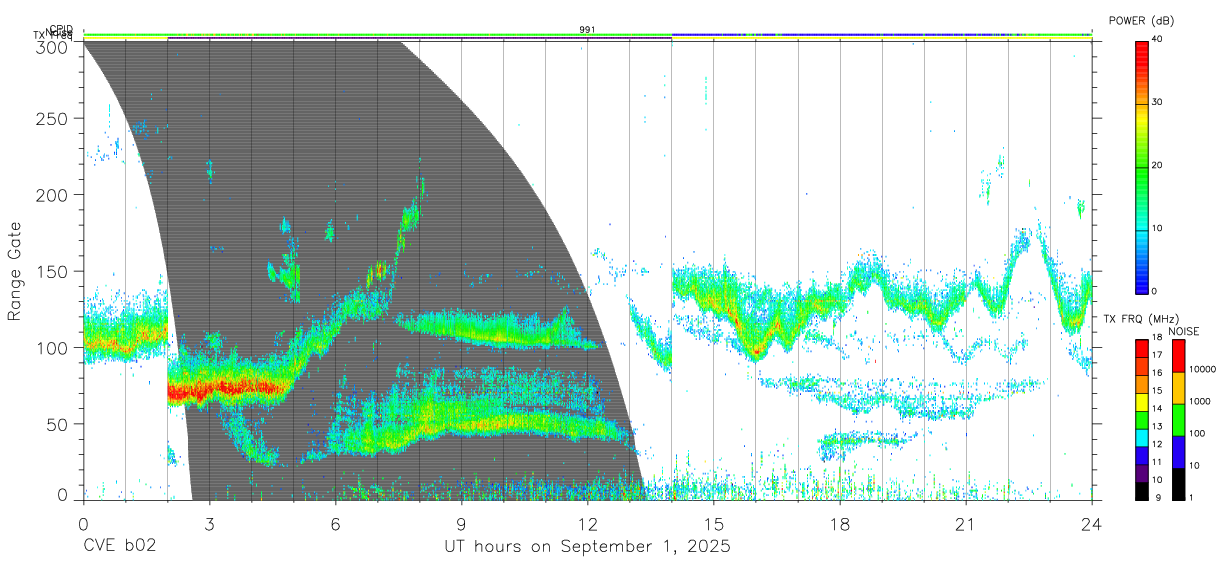Image resolution: width=1228 pixels, height=567 pixels.
Task: Click the "12" UT hour tick label
Action: [x=588, y=524]
